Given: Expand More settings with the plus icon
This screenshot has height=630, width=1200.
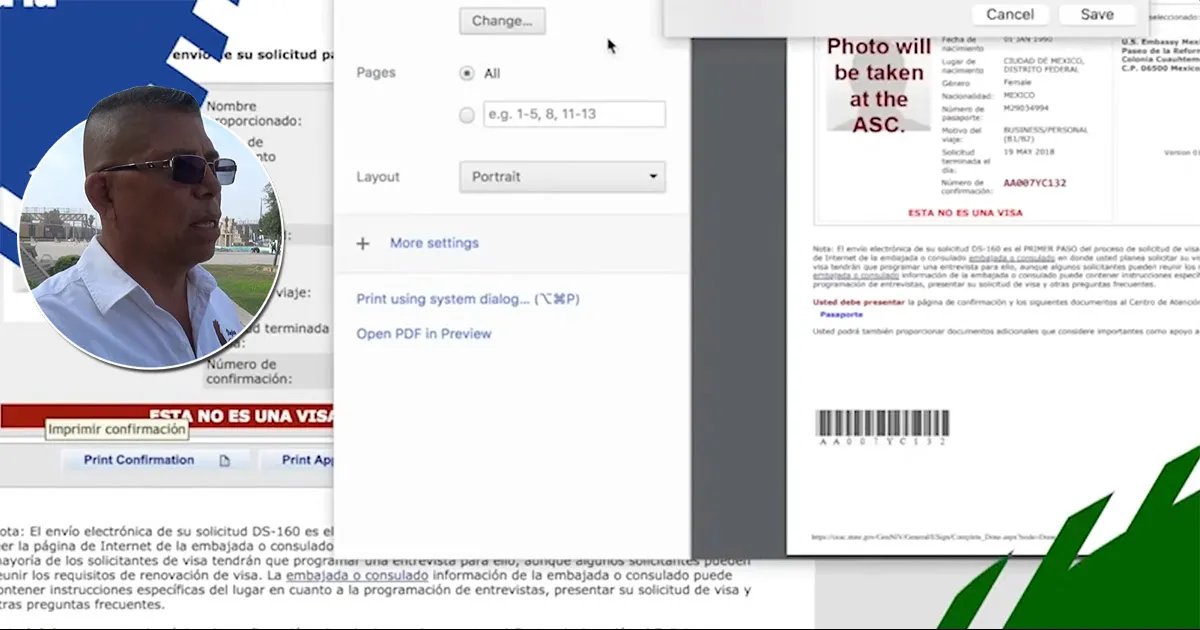Looking at the screenshot, I should coord(363,243).
